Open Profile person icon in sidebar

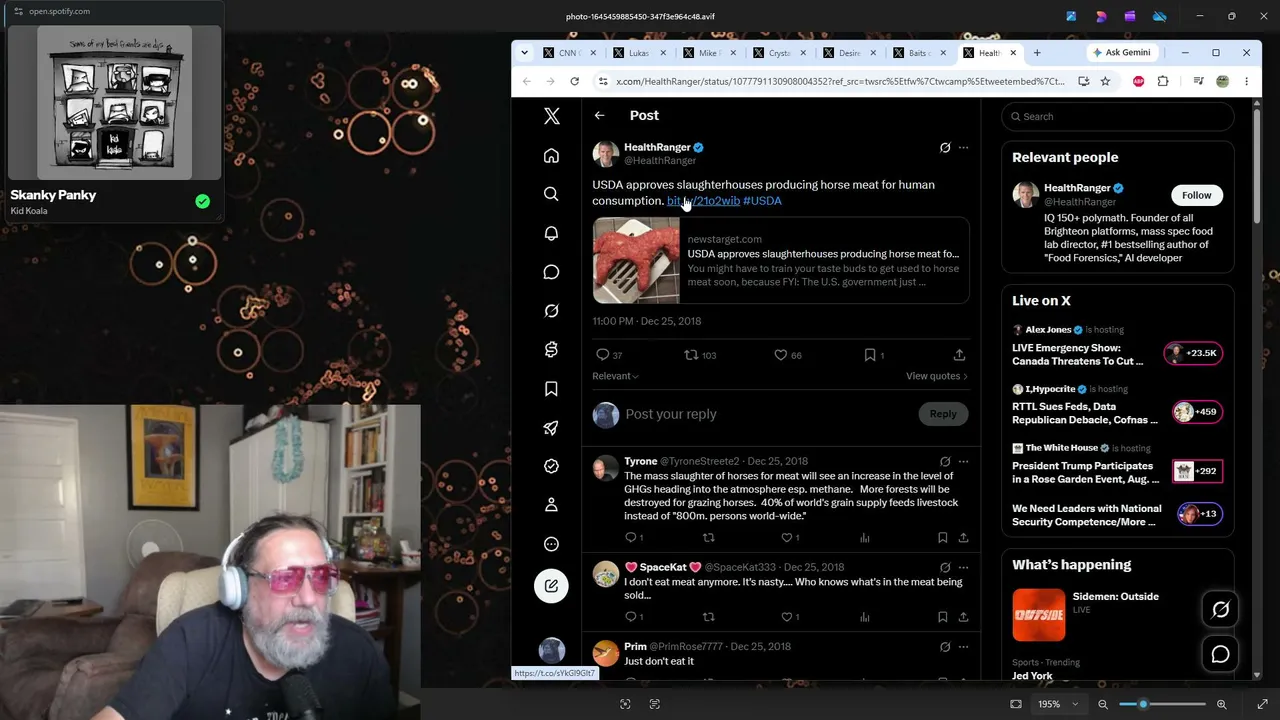click(x=551, y=506)
